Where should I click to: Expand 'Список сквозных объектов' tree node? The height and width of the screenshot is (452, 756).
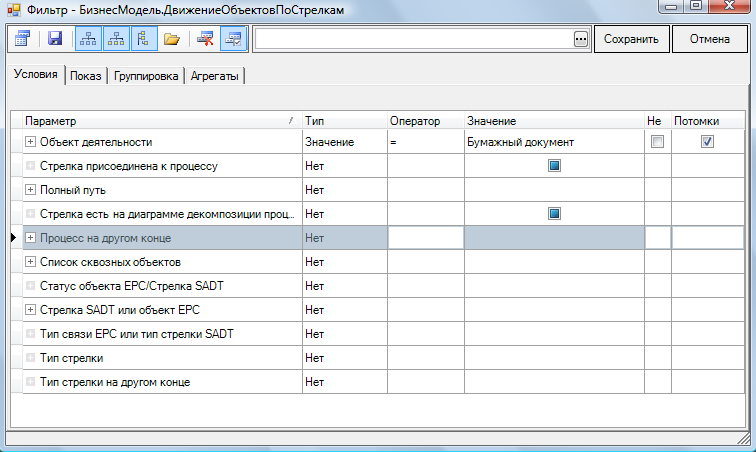pos(30,262)
